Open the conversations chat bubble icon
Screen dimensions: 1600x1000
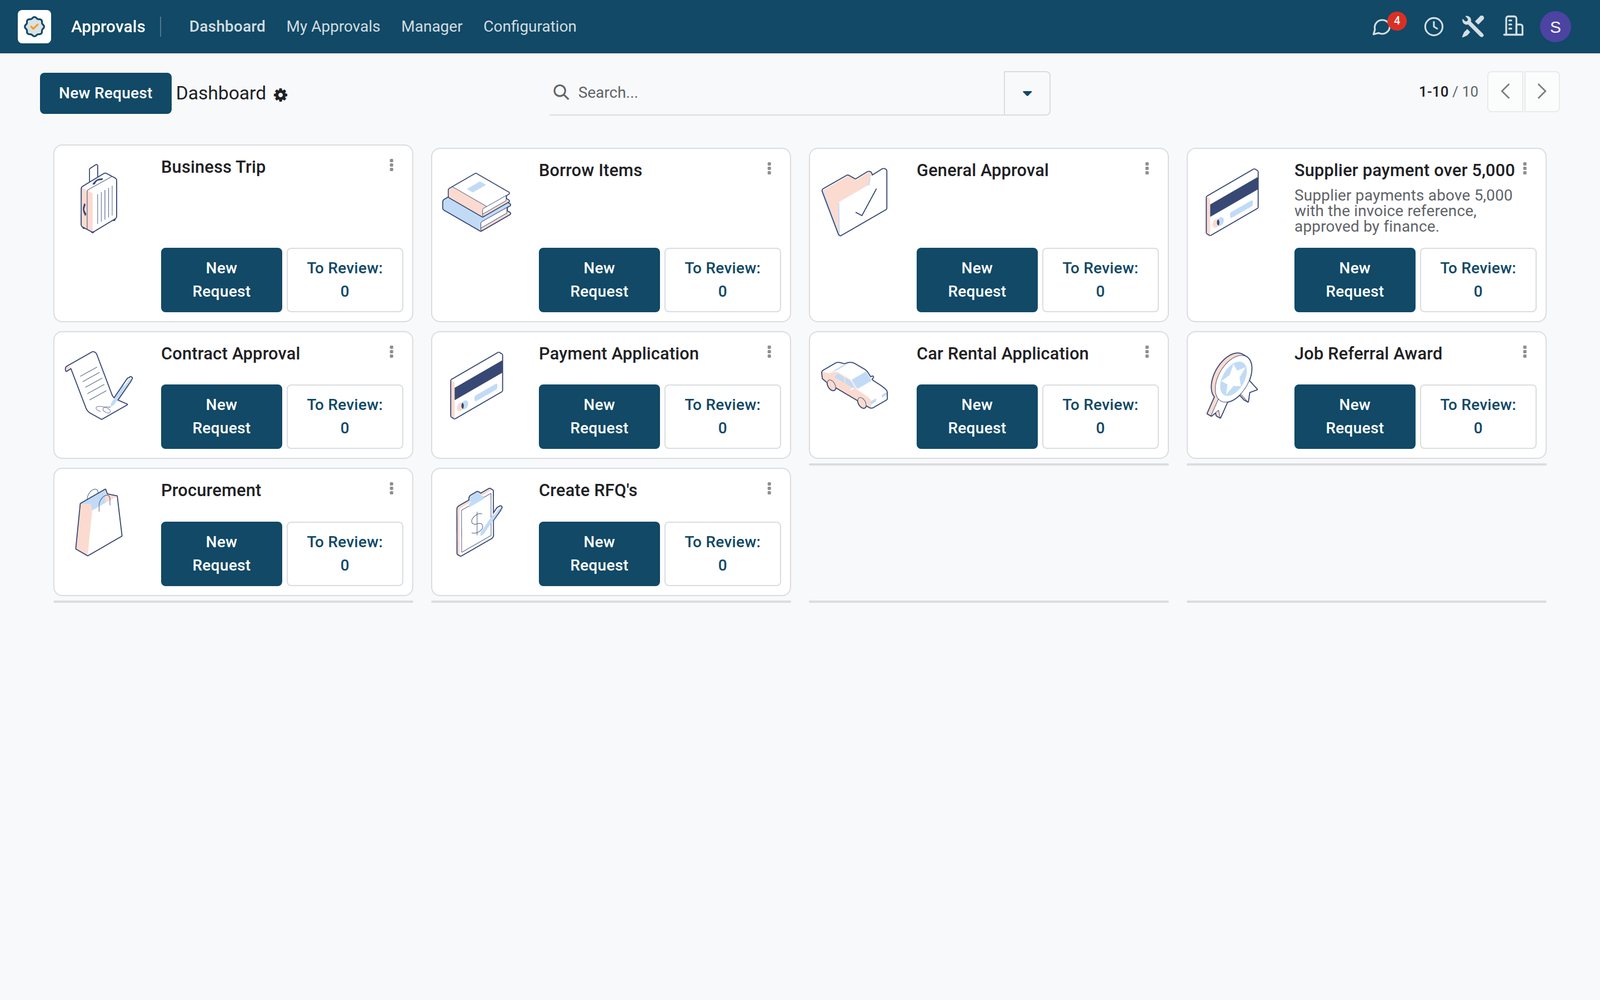click(1382, 27)
